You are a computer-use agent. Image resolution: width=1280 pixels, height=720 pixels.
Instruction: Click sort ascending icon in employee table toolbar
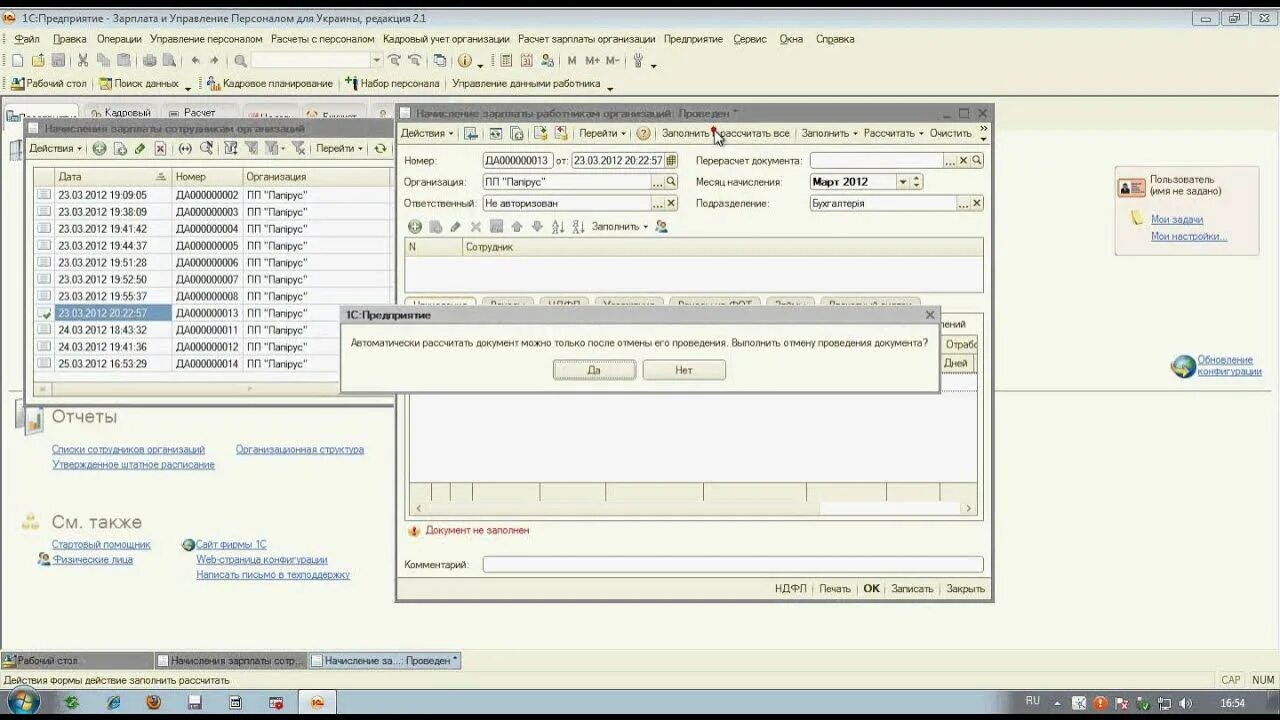[558, 227]
